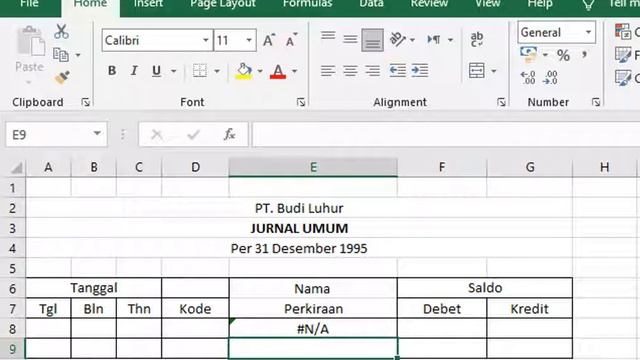The height and width of the screenshot is (360, 640).
Task: Click the Orientation text angle icon
Action: coord(398,39)
